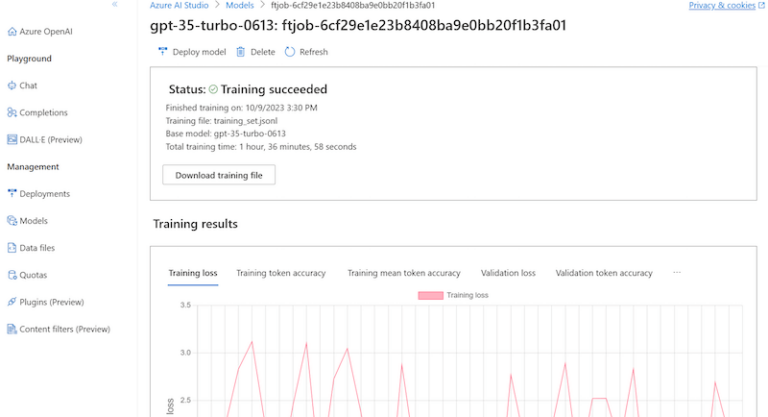Toggle the Training loss legend swatch
Image resolution: width=768 pixels, height=417 pixels.
coord(431,296)
